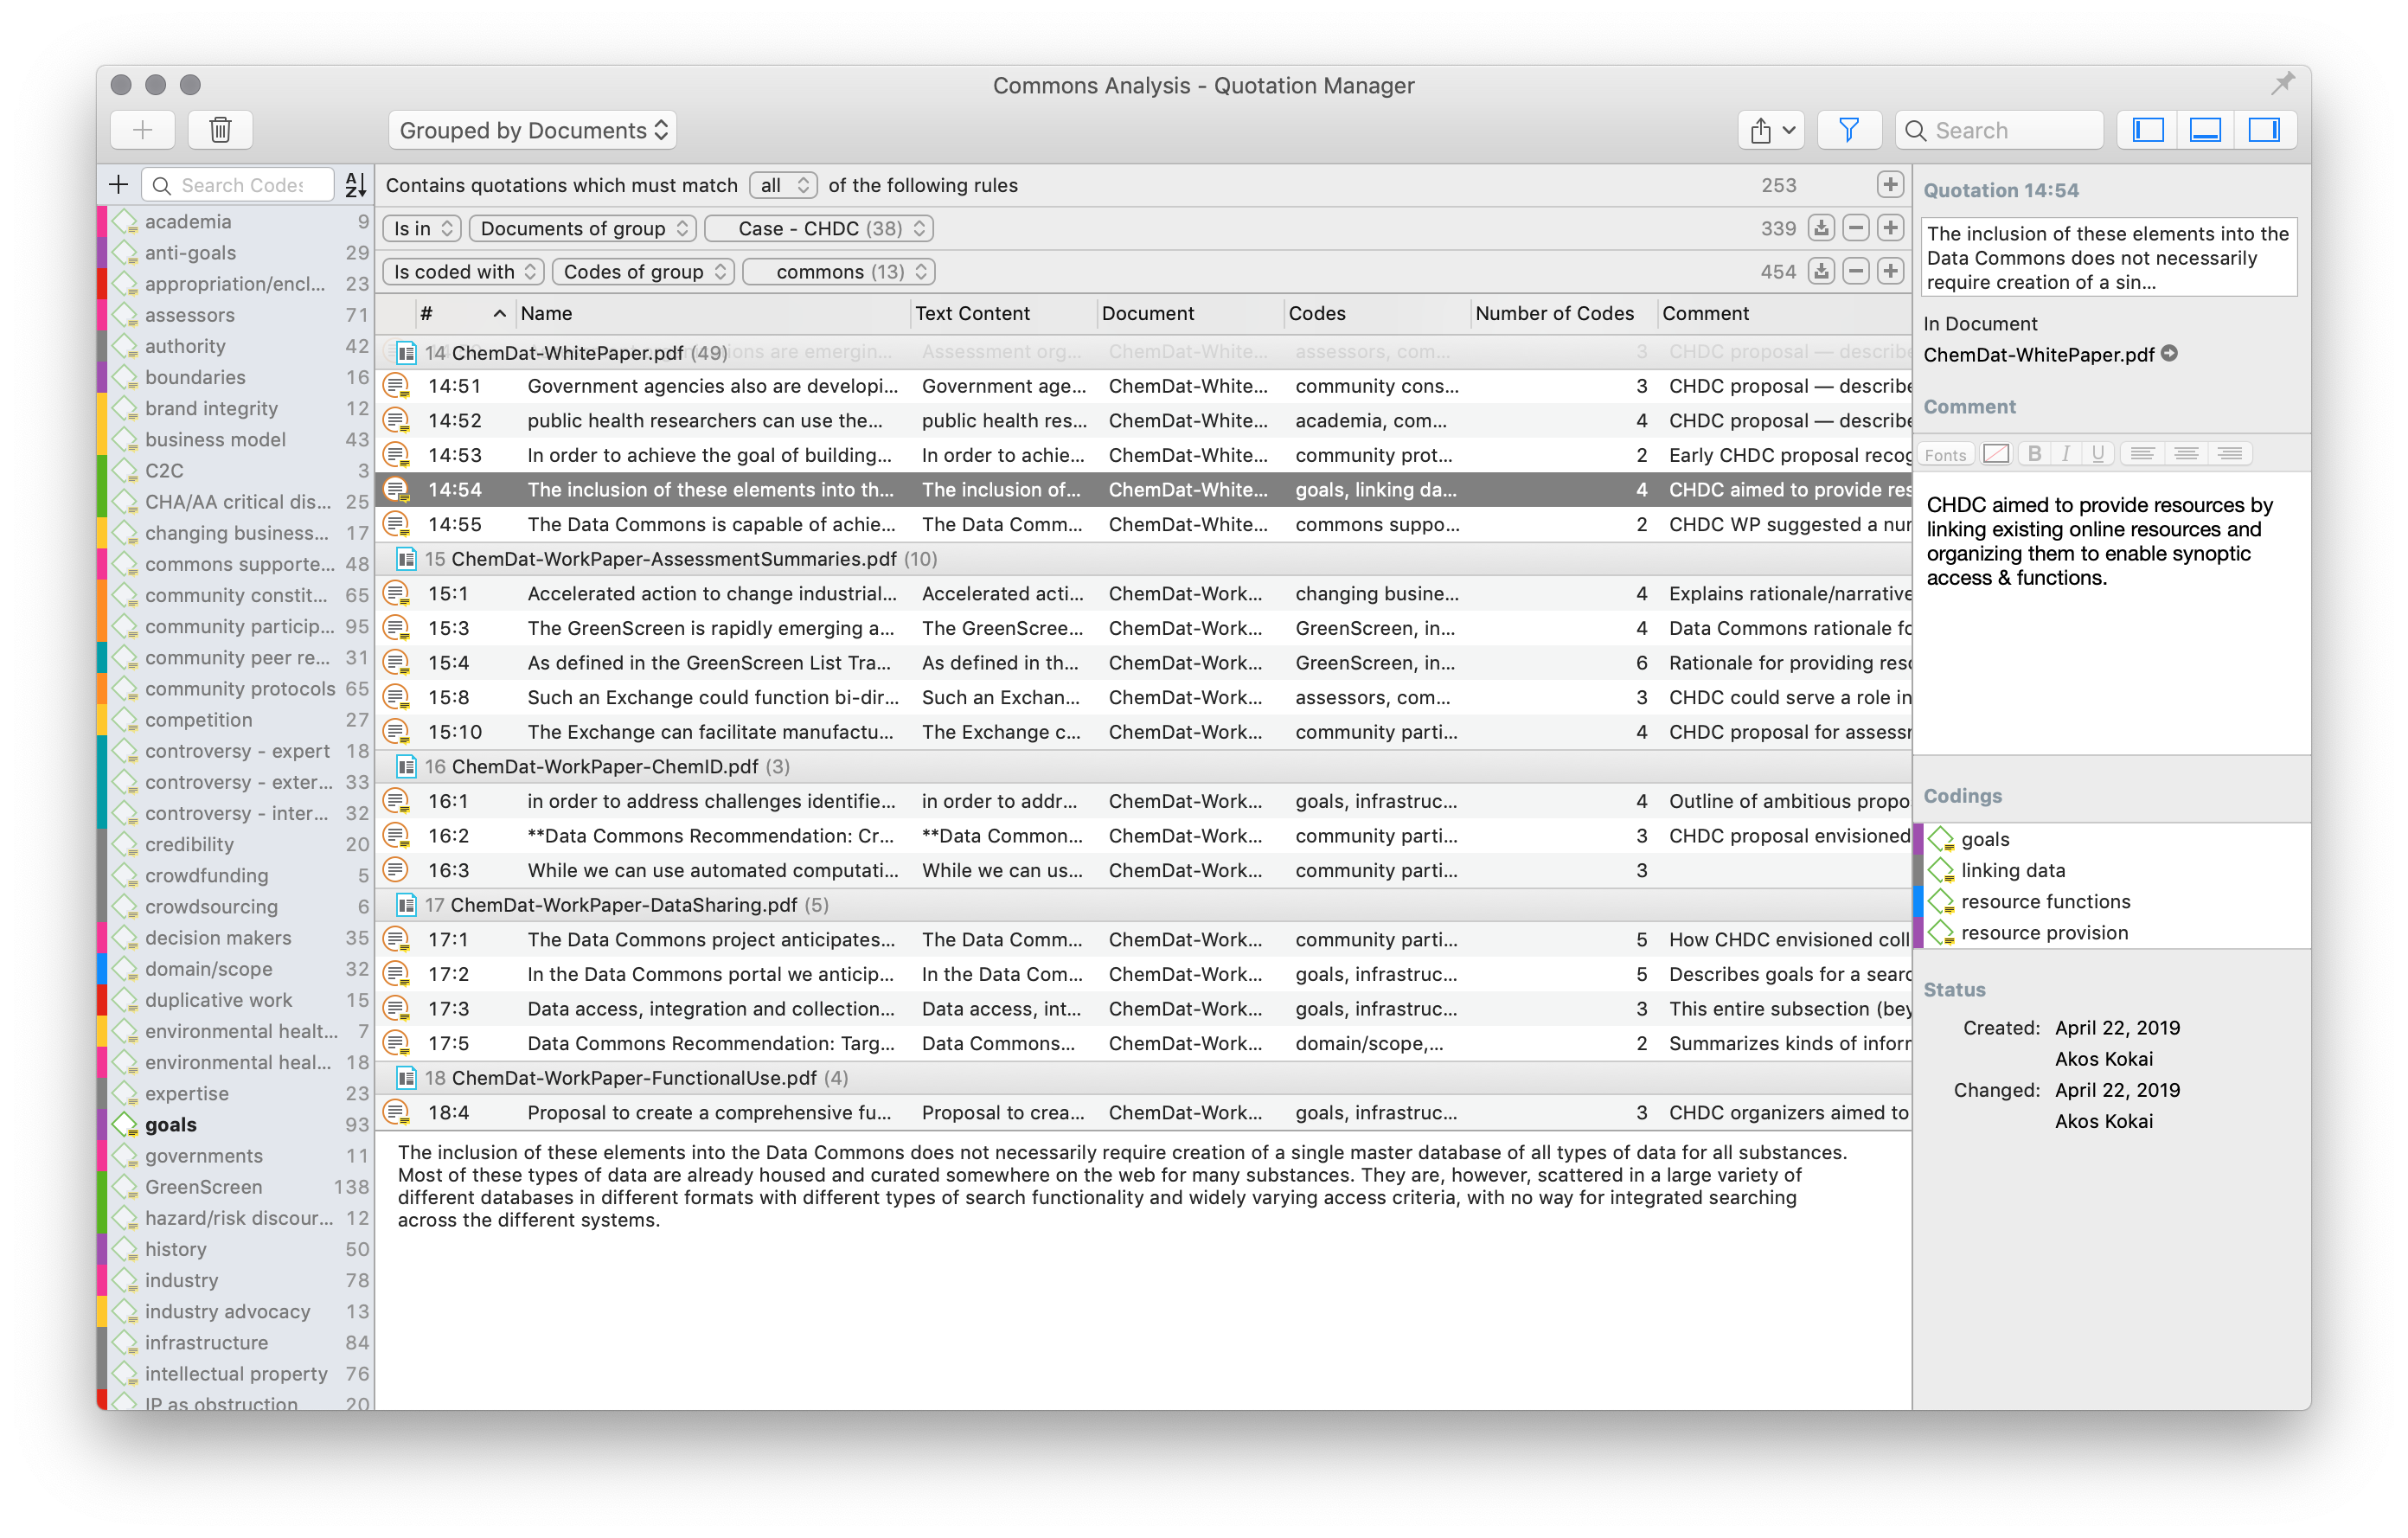Image resolution: width=2408 pixels, height=1538 pixels.
Task: Click the A-Z sort codes icon
Action: click(x=355, y=185)
